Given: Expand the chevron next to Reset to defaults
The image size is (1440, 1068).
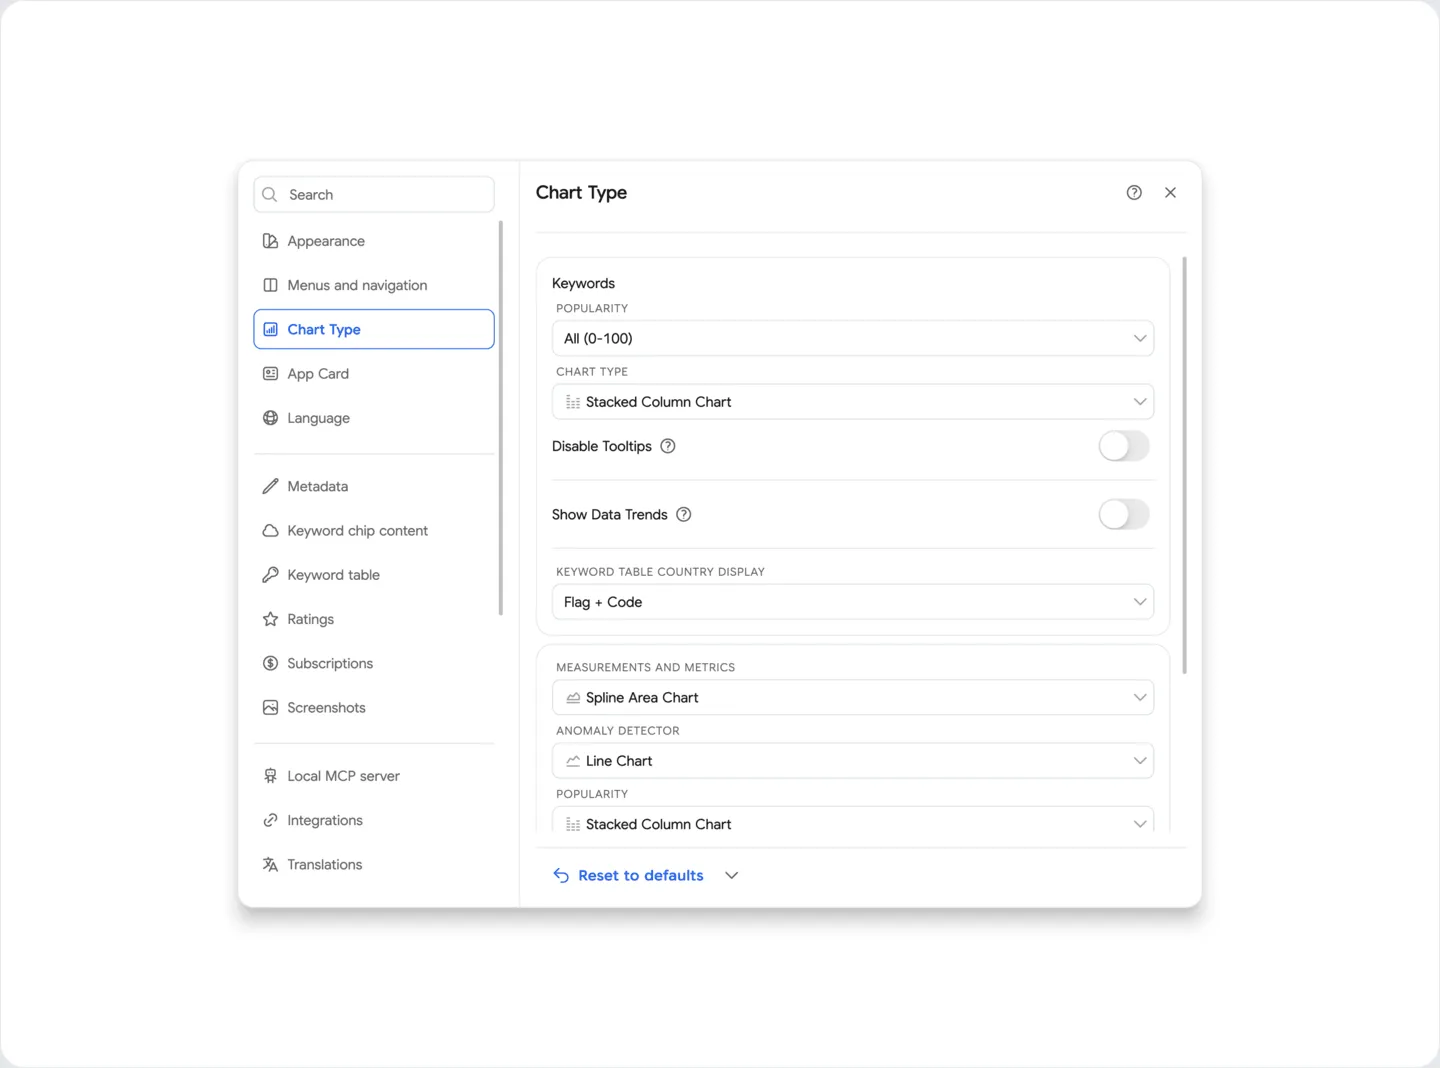Looking at the screenshot, I should [732, 876].
